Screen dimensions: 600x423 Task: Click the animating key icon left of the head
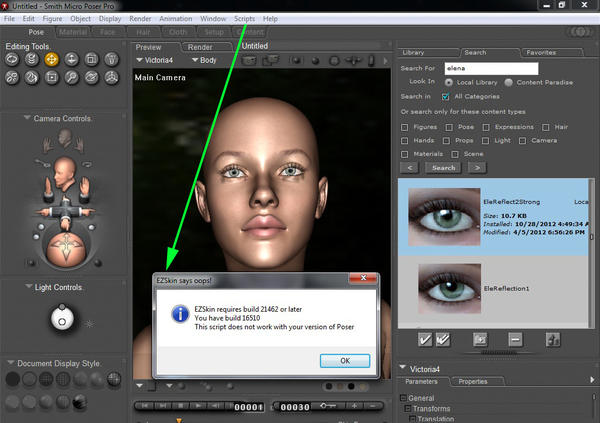[x=42, y=164]
